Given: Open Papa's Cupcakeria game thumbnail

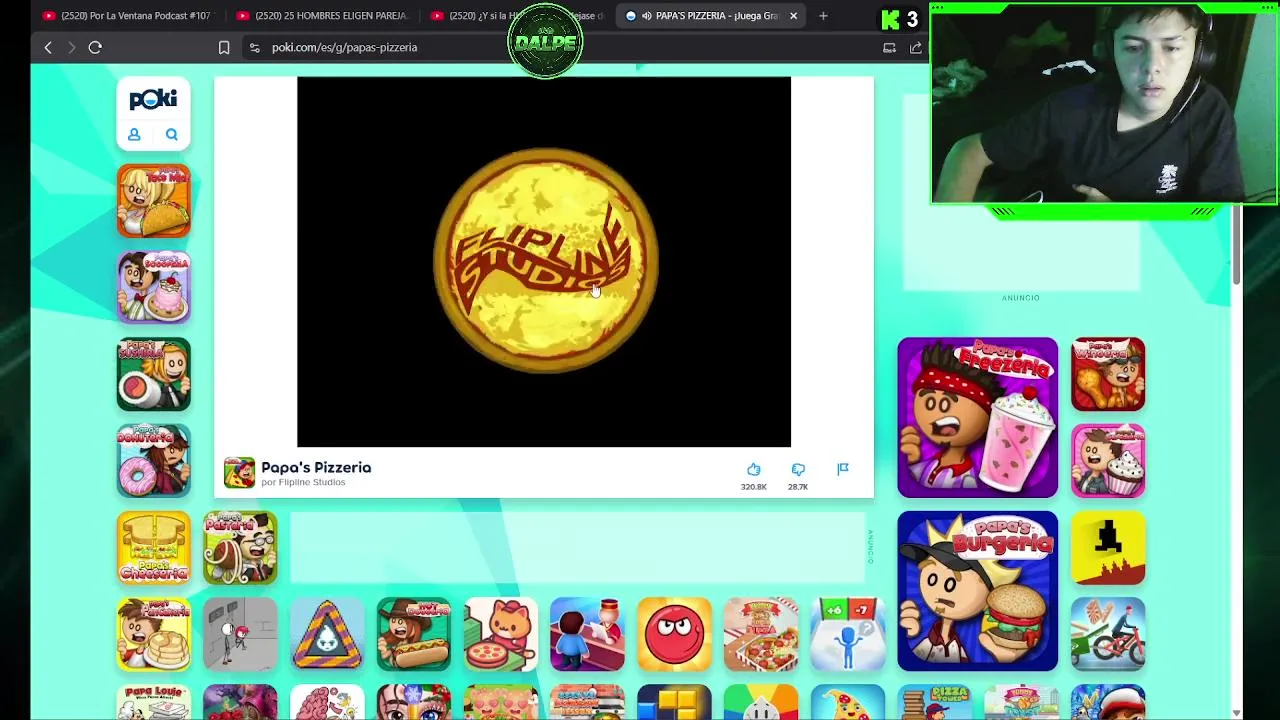Looking at the screenshot, I should 1108,461.
